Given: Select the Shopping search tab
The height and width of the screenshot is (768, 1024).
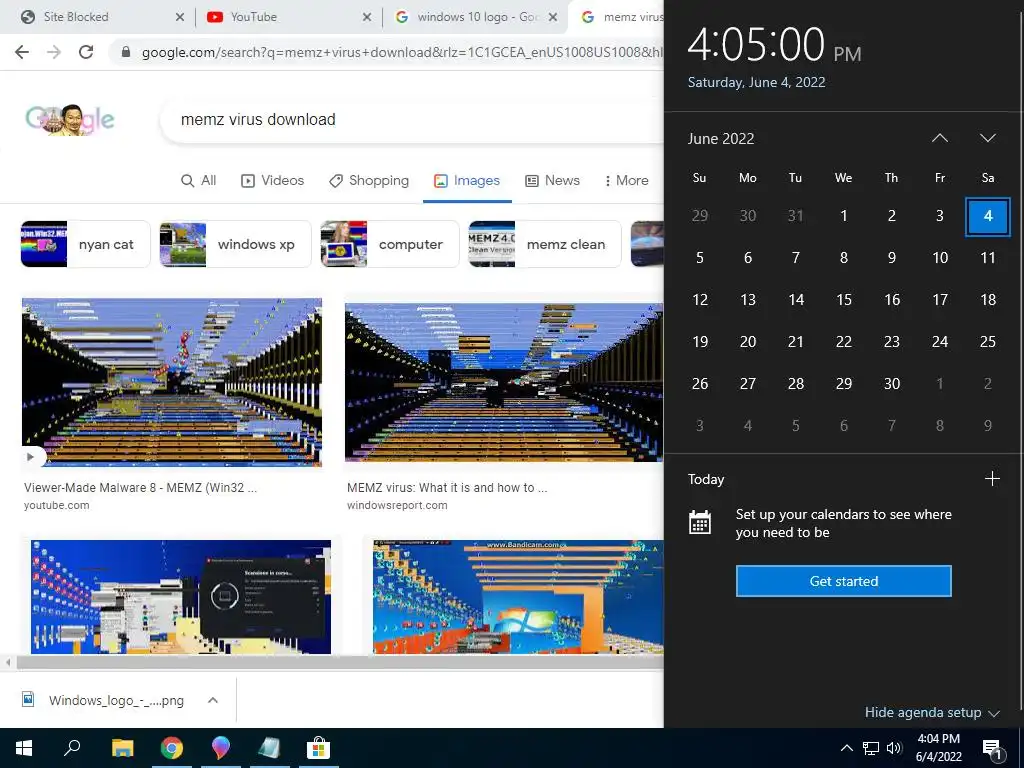Looking at the screenshot, I should coord(369,181).
